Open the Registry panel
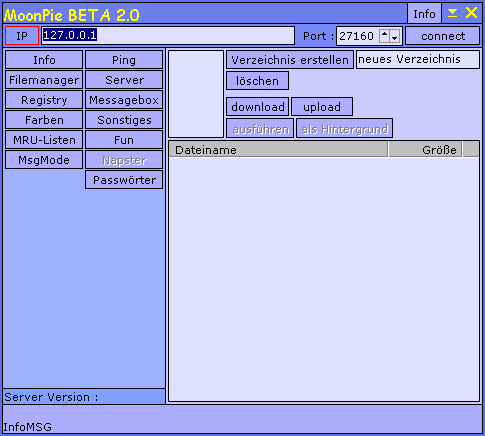The image size is (485, 436). tap(44, 100)
